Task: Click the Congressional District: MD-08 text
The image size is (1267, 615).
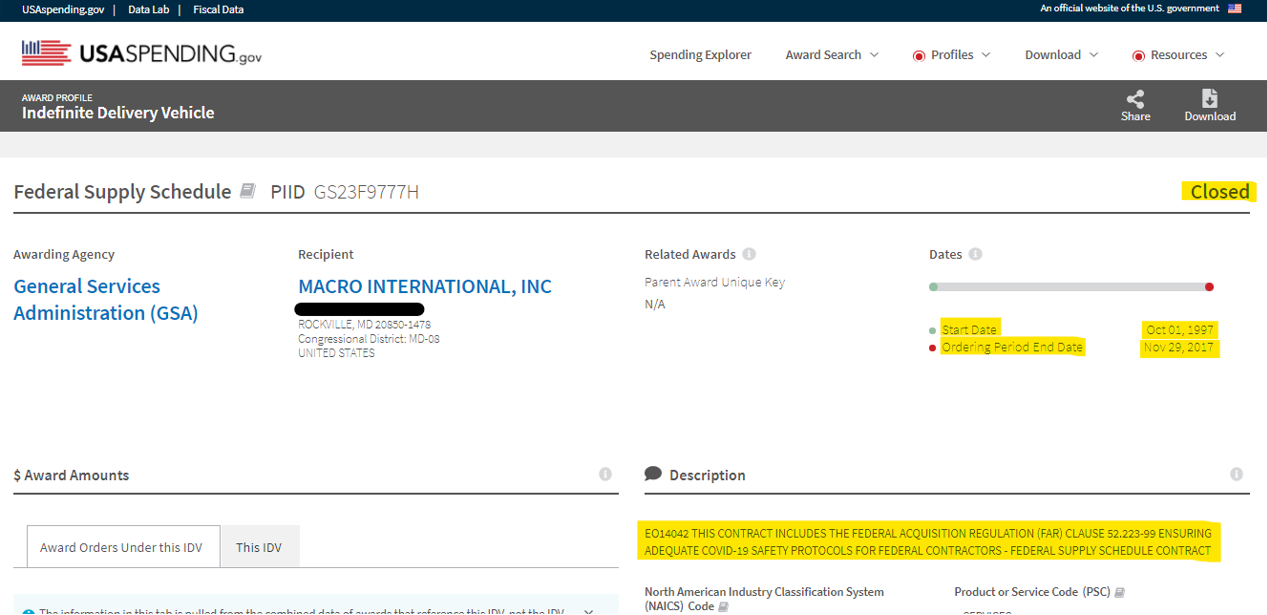Action: (369, 339)
